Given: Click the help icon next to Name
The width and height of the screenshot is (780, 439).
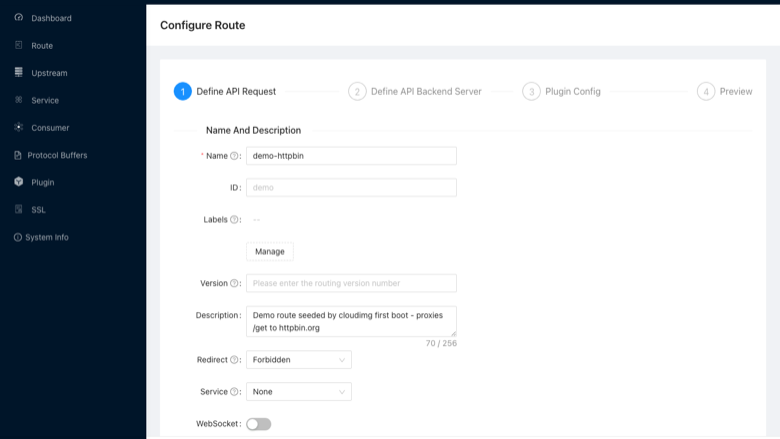Looking at the screenshot, I should click(234, 156).
